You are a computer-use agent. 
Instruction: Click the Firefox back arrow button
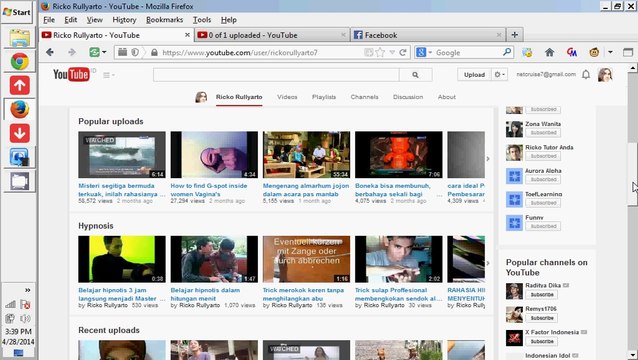point(50,52)
